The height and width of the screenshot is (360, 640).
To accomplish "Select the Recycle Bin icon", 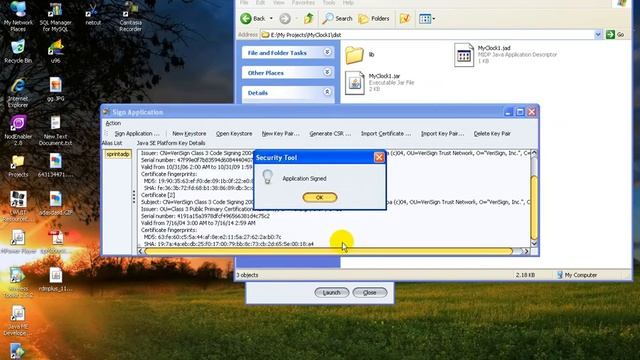I will click(18, 51).
